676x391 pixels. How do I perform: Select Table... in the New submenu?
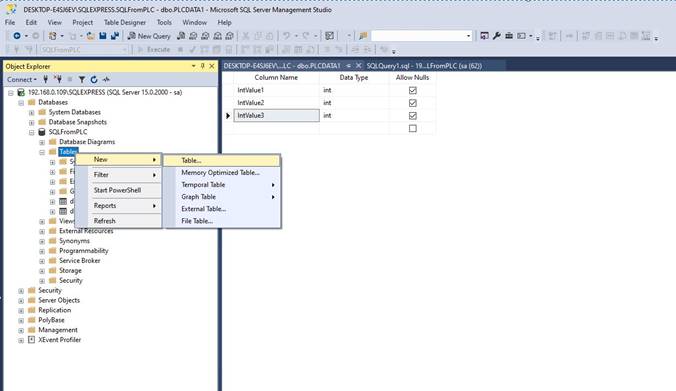(x=222, y=160)
